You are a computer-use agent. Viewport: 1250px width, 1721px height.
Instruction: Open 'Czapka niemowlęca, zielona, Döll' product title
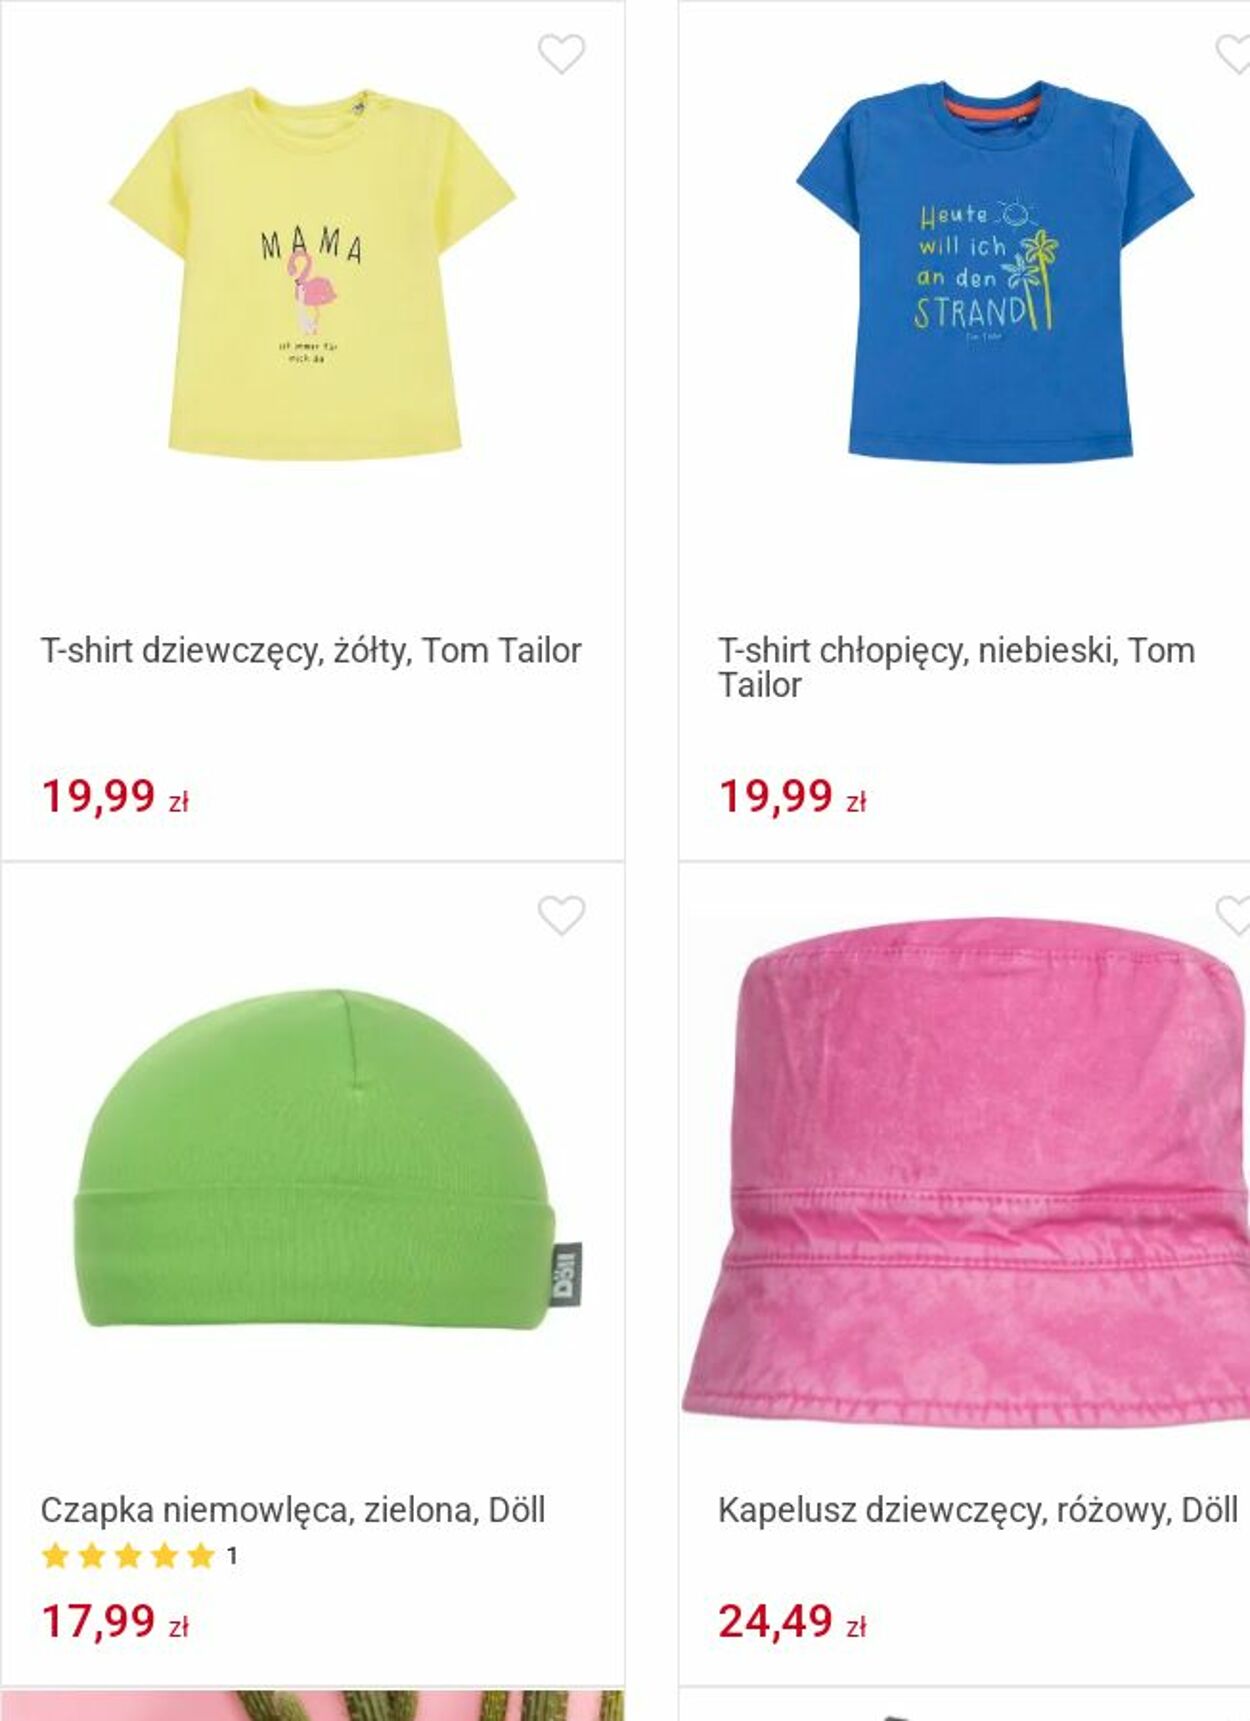click(293, 1510)
